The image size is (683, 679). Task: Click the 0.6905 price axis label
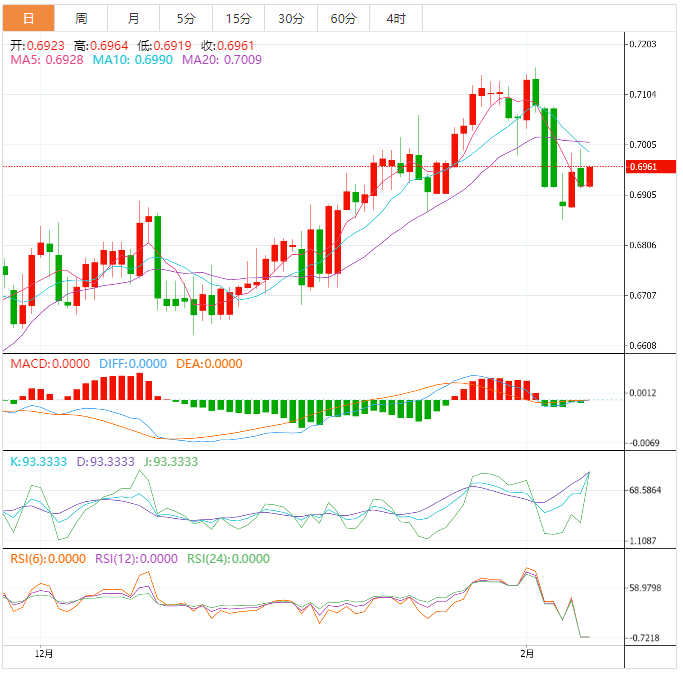click(643, 195)
